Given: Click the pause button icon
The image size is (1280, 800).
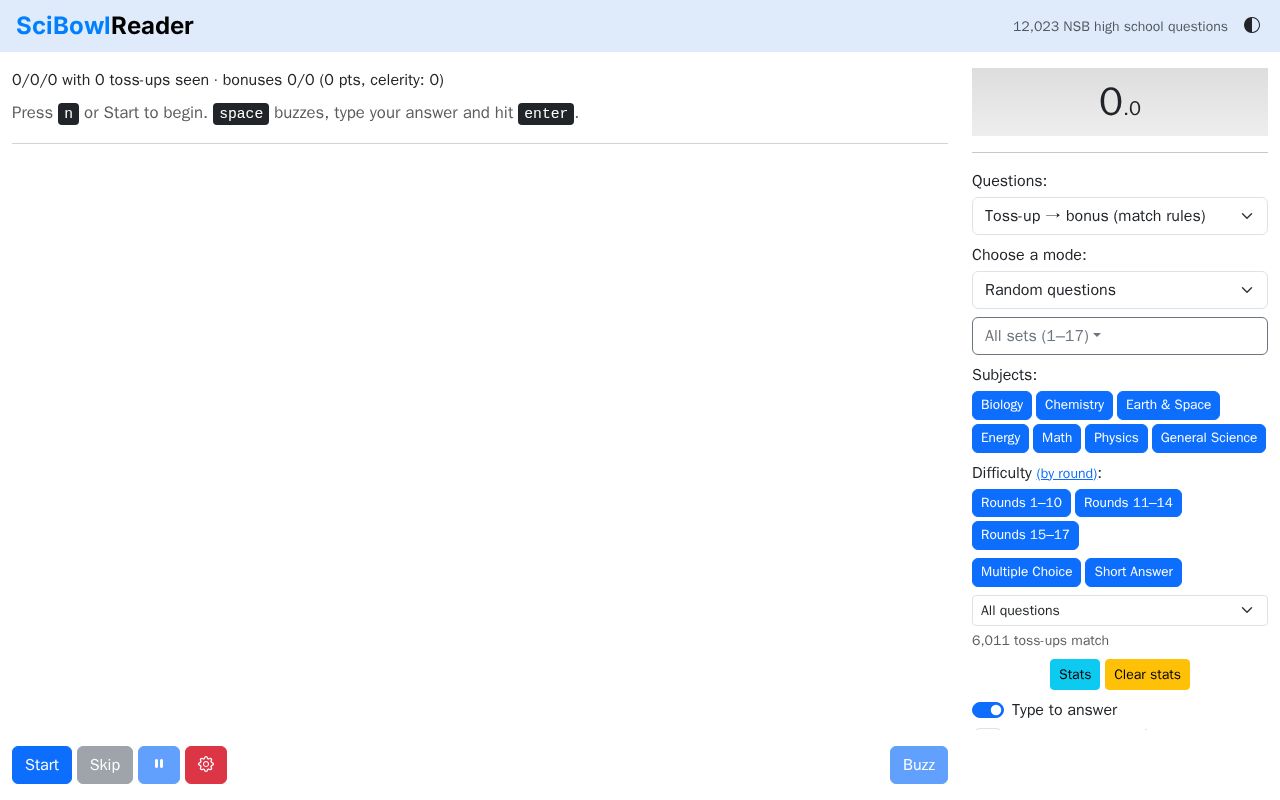Looking at the screenshot, I should [x=159, y=765].
